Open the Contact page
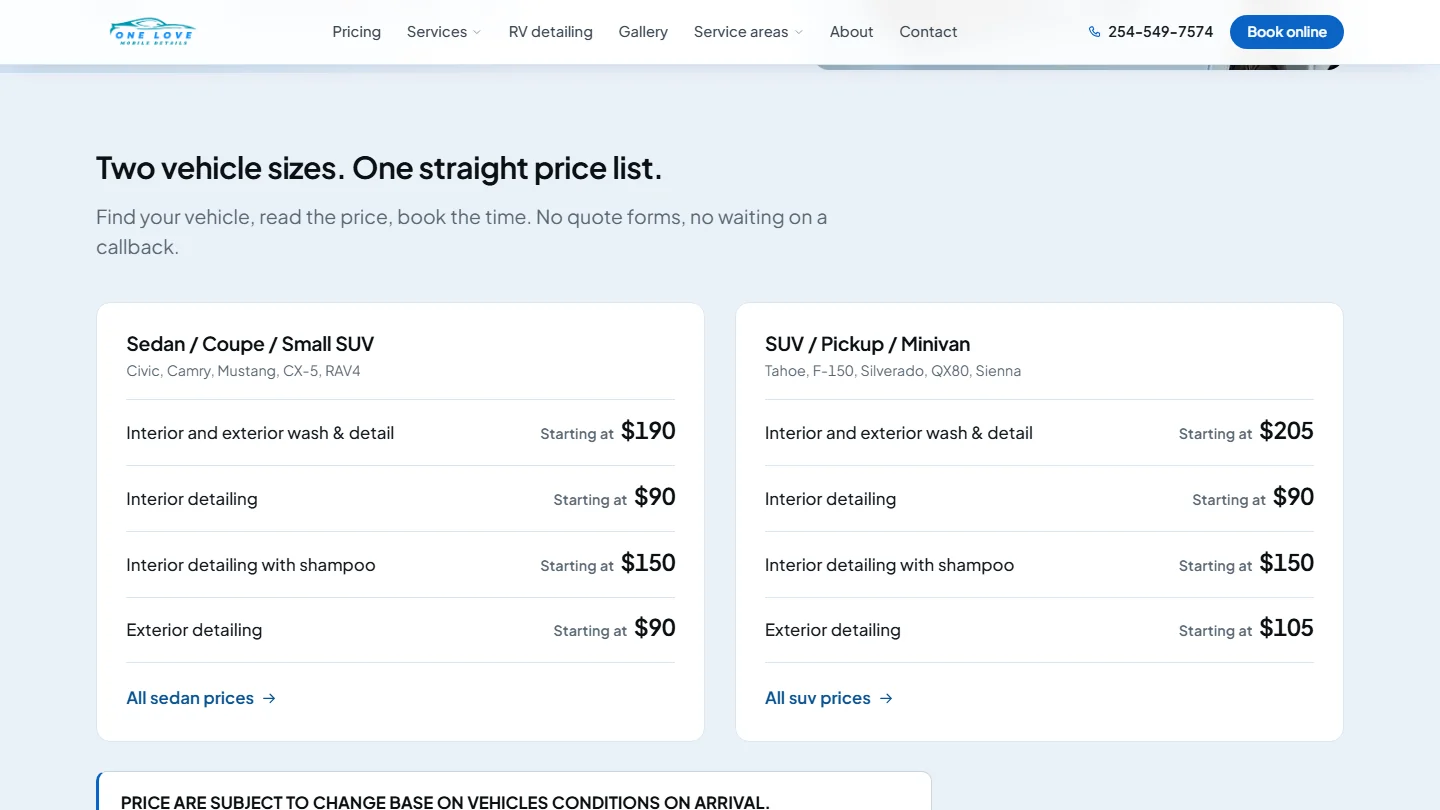 [x=928, y=32]
